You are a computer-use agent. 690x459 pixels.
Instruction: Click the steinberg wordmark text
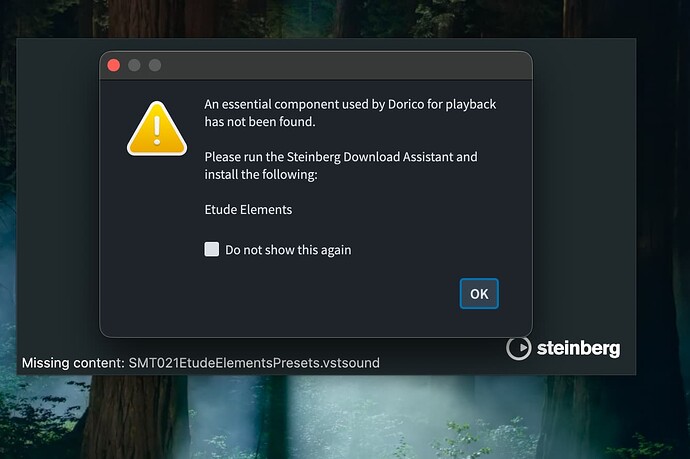578,349
